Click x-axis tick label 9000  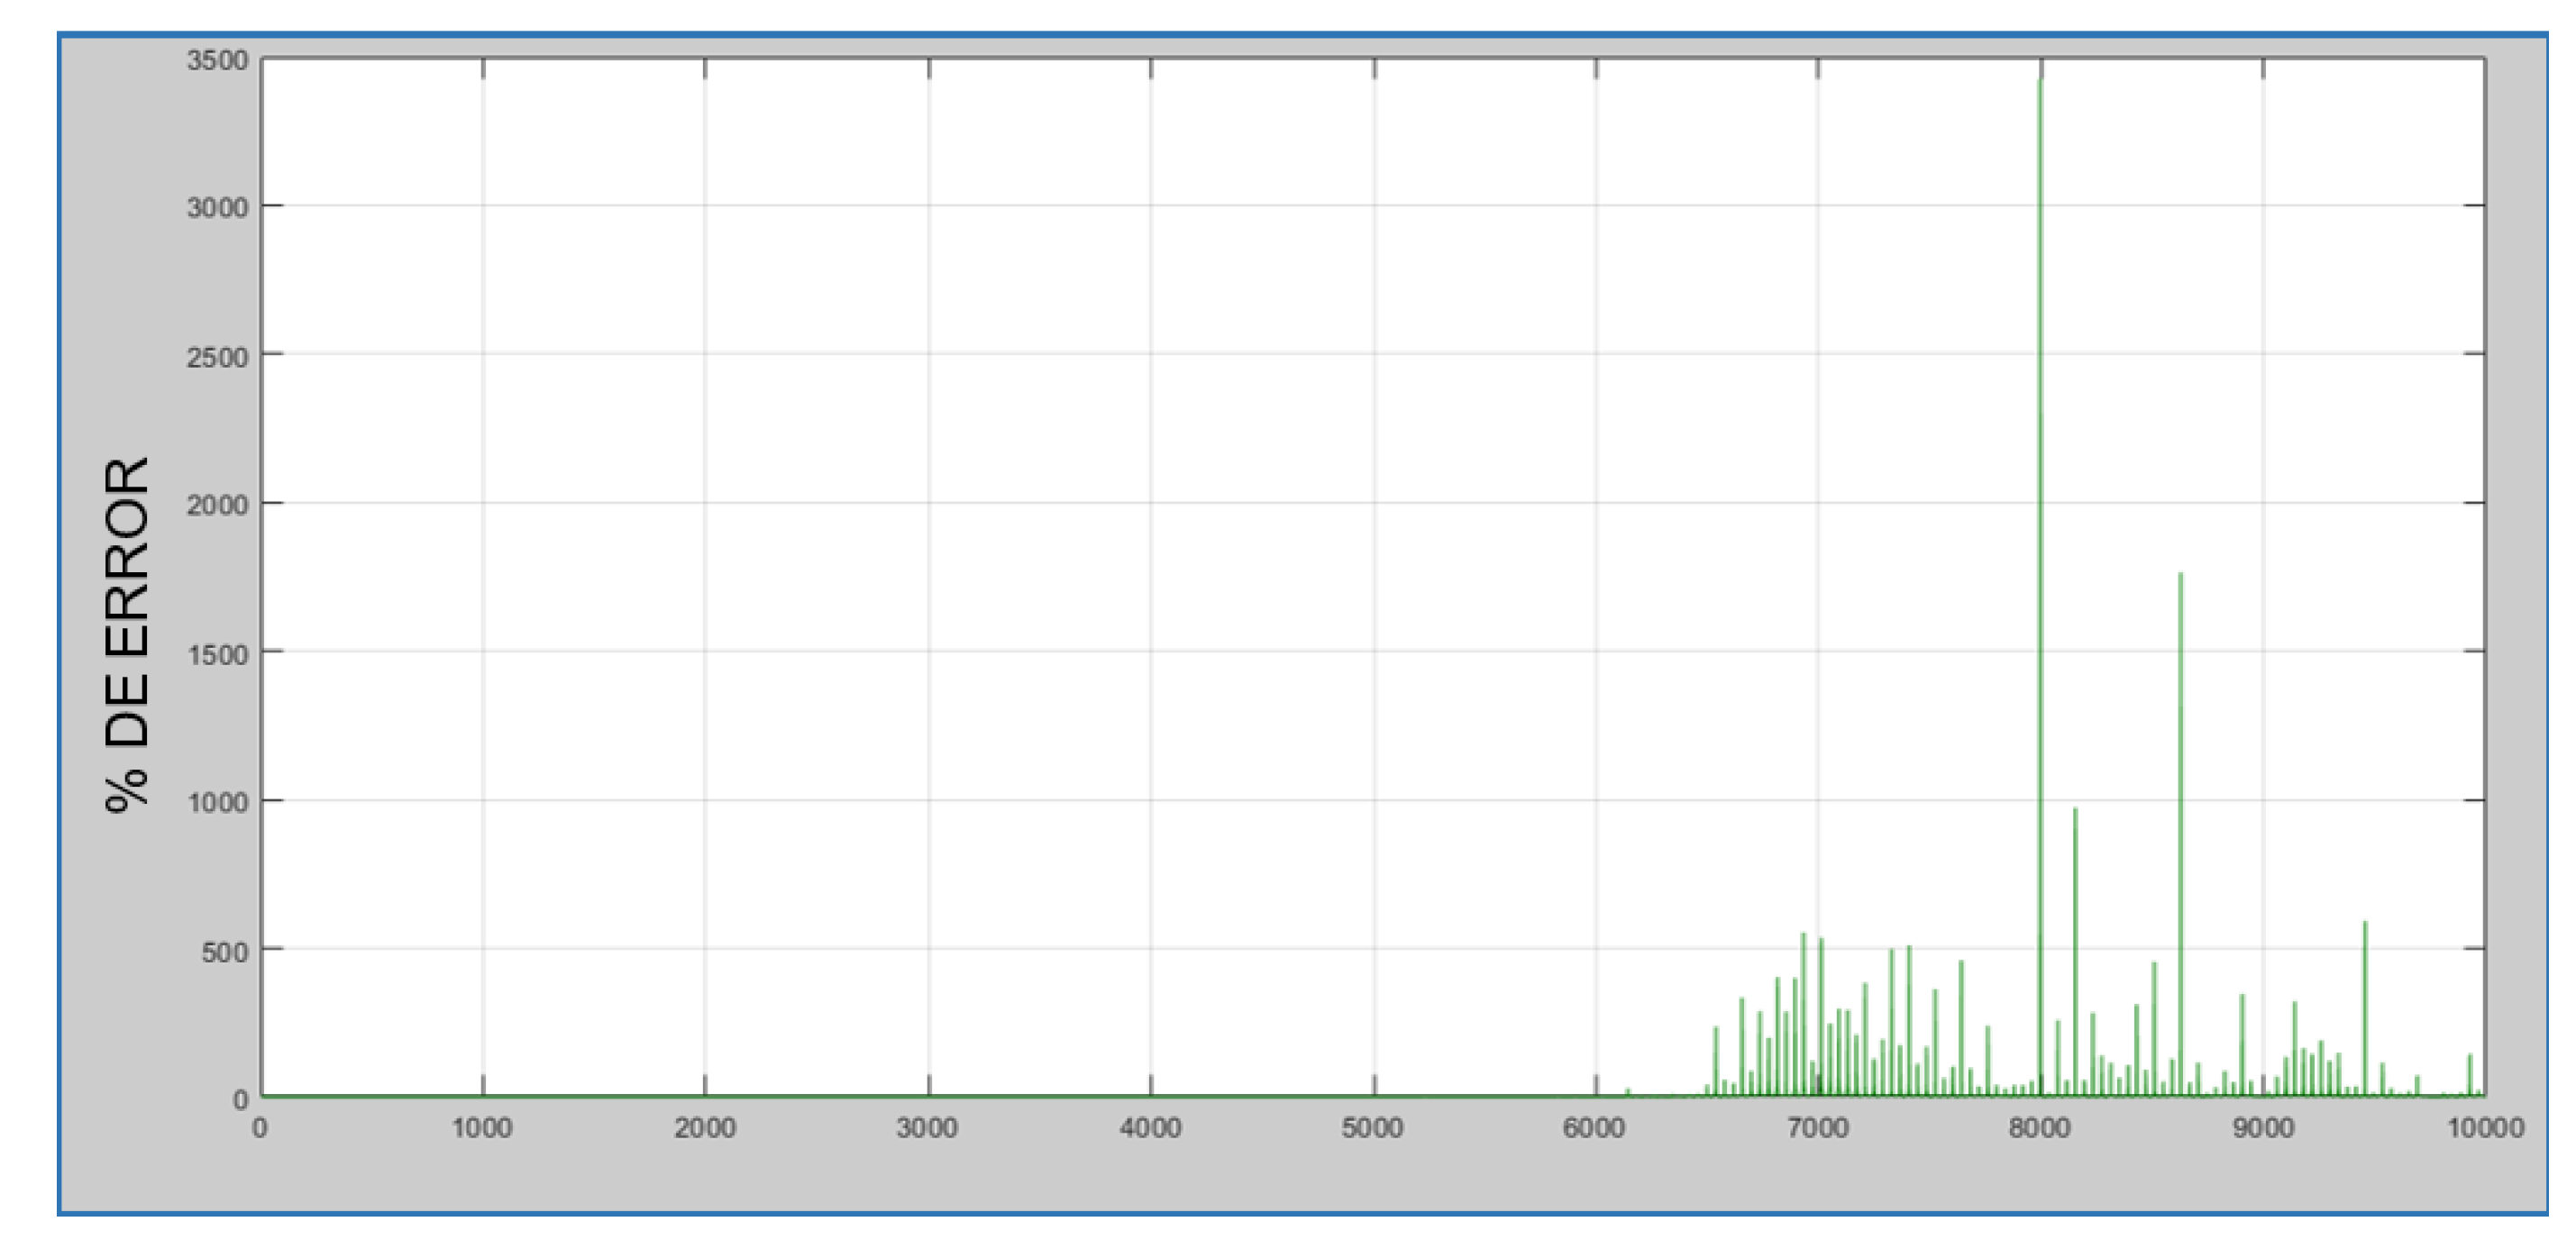(2263, 1128)
